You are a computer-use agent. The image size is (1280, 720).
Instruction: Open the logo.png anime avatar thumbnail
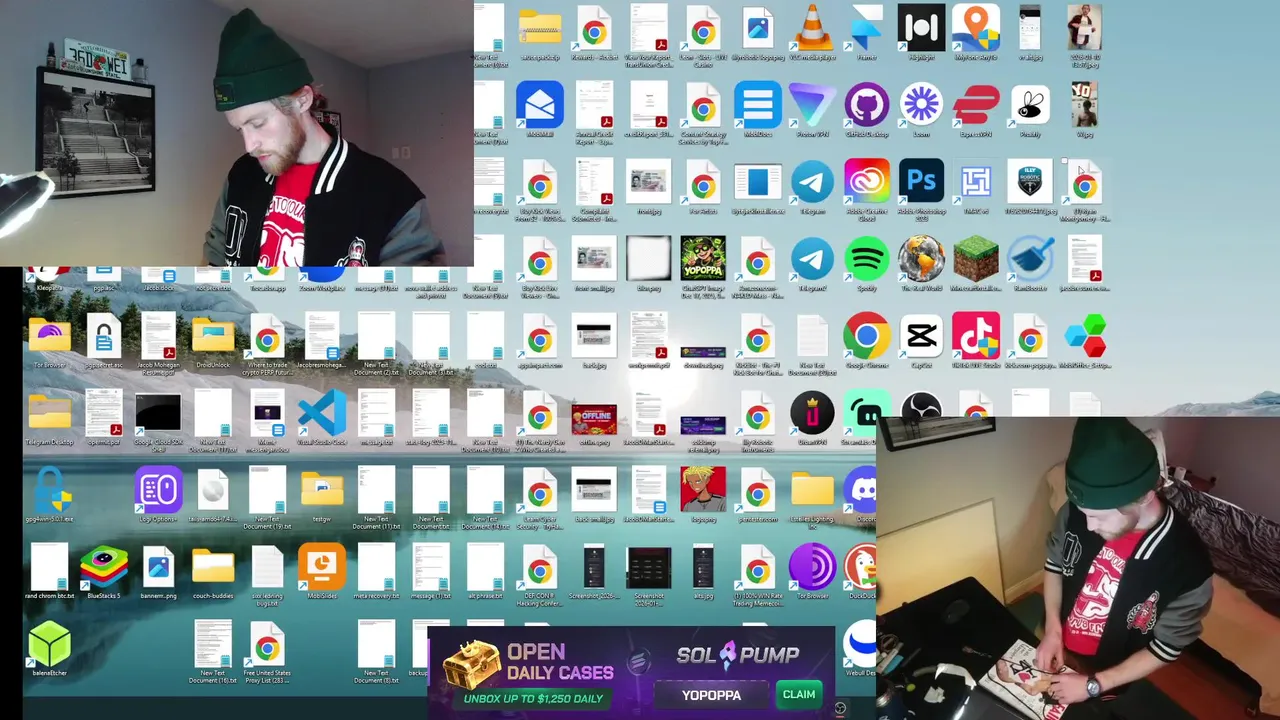(x=703, y=491)
